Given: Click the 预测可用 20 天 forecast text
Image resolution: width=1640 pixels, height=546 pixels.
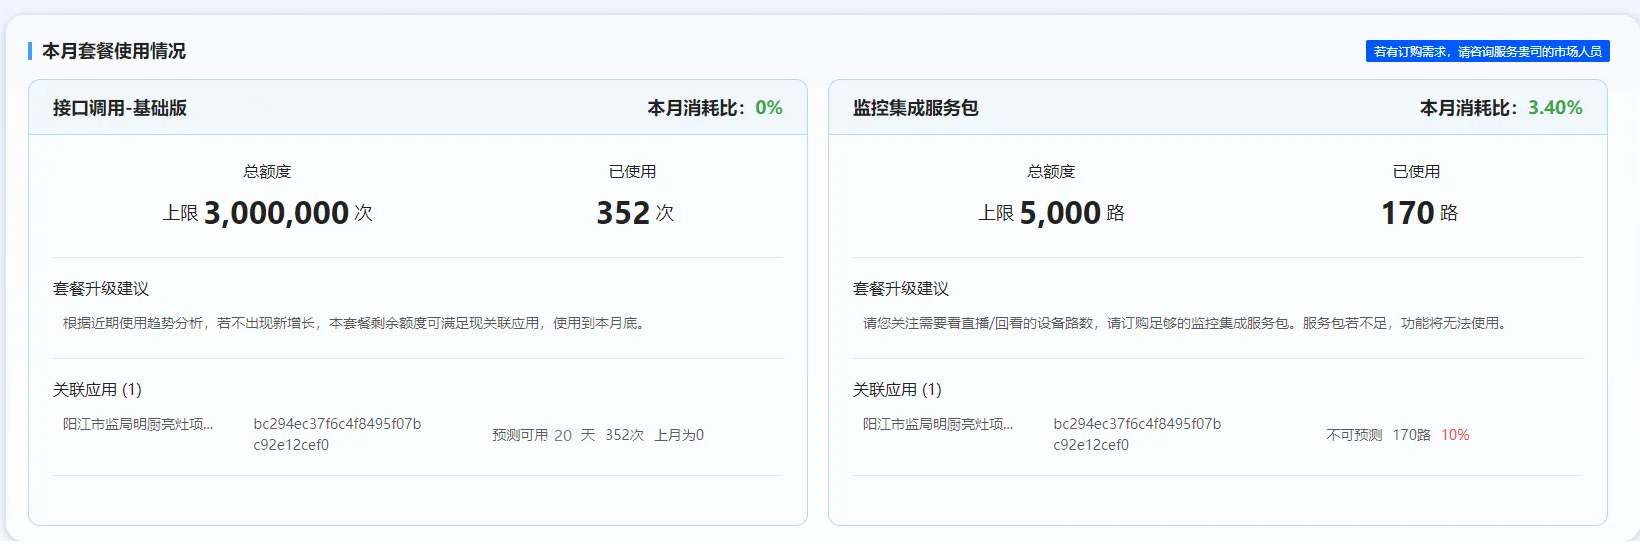Looking at the screenshot, I should click(x=543, y=435).
